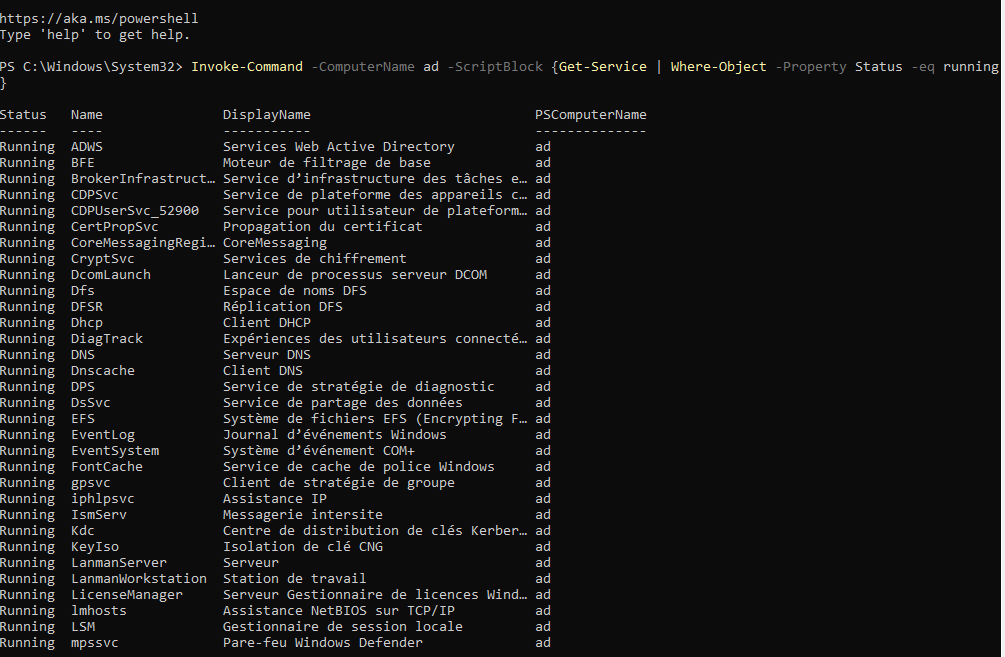Click the Status column header
This screenshot has height=657, width=1005.
click(24, 114)
